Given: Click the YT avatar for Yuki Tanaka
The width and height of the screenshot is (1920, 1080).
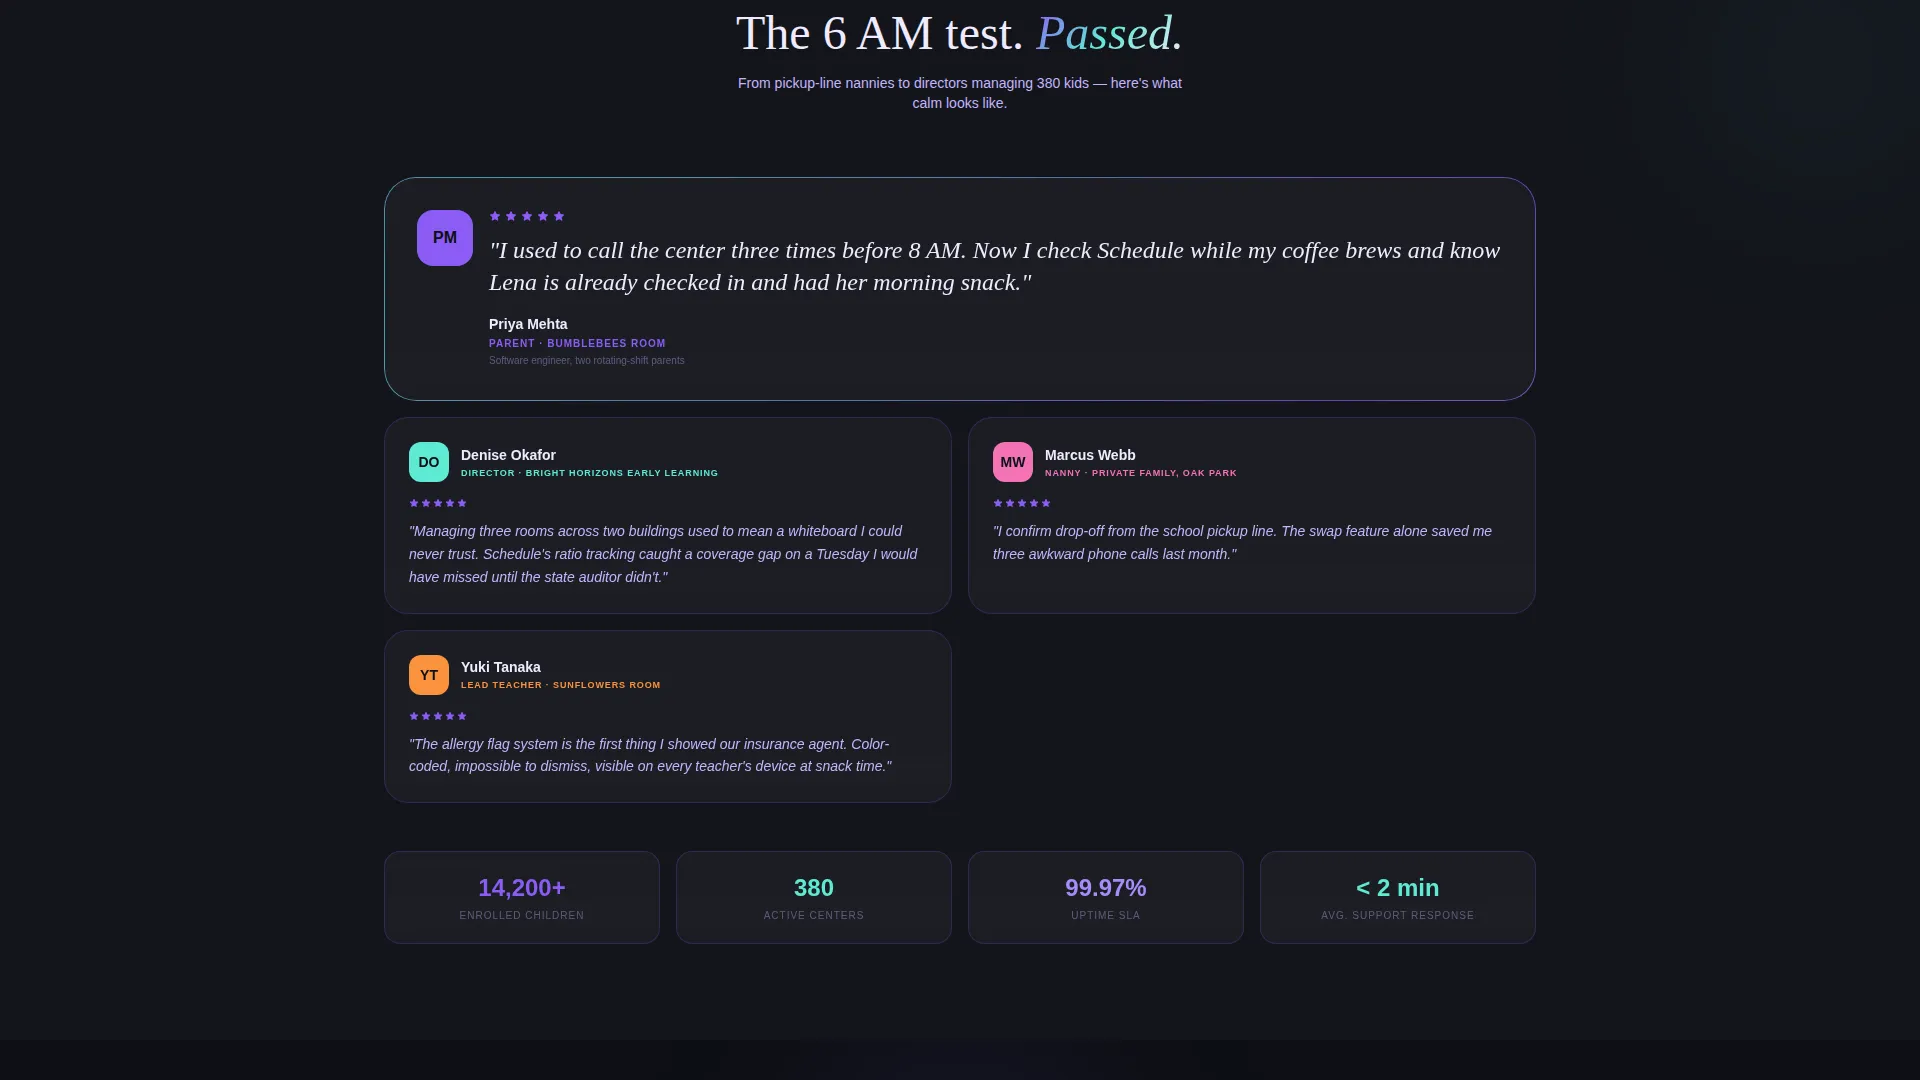Looking at the screenshot, I should click(x=429, y=675).
